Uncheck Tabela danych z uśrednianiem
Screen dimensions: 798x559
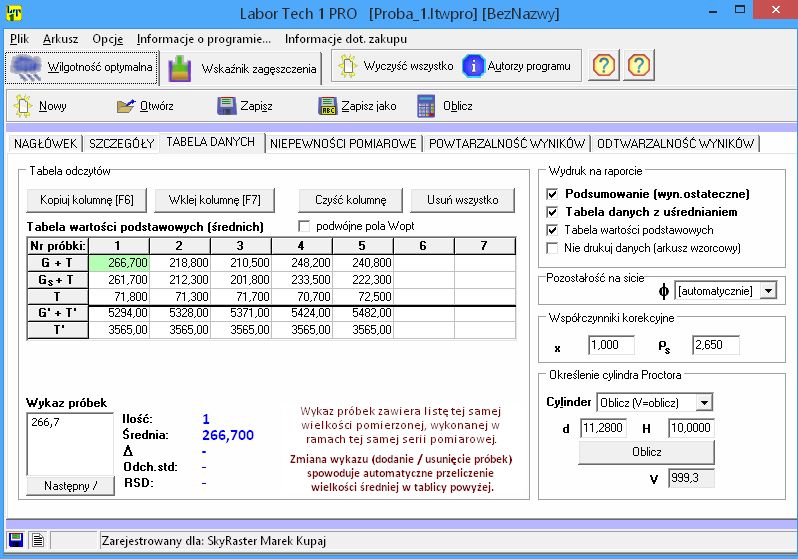point(553,212)
